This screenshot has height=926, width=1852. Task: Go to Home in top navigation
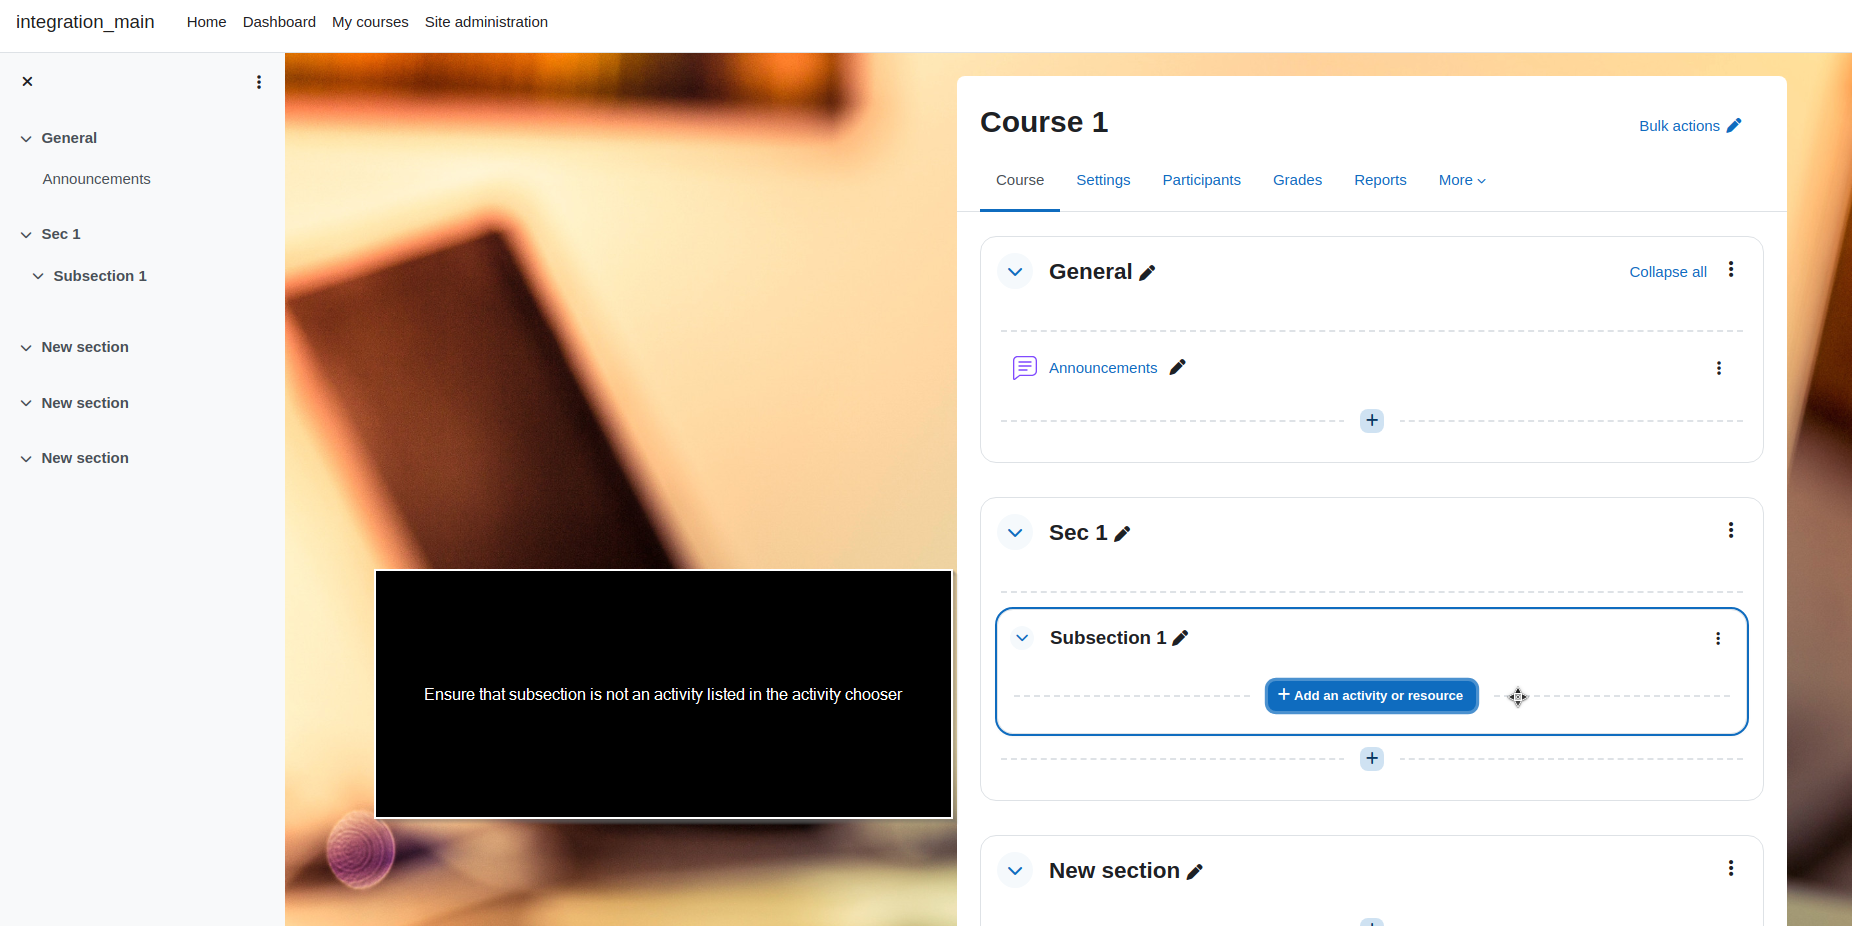206,22
